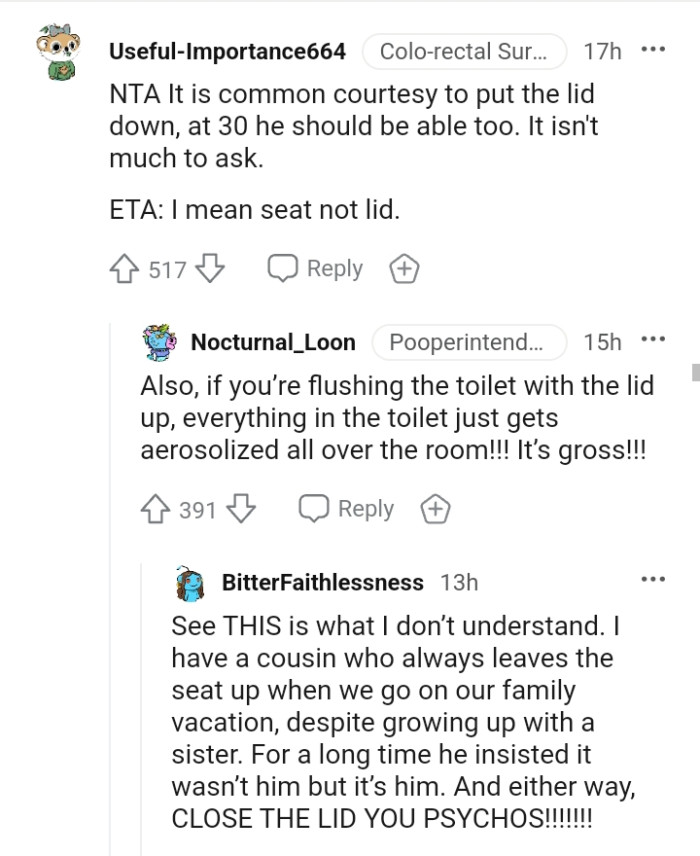
Task: Reply to Useful-Importance664's comment
Action: [x=315, y=269]
